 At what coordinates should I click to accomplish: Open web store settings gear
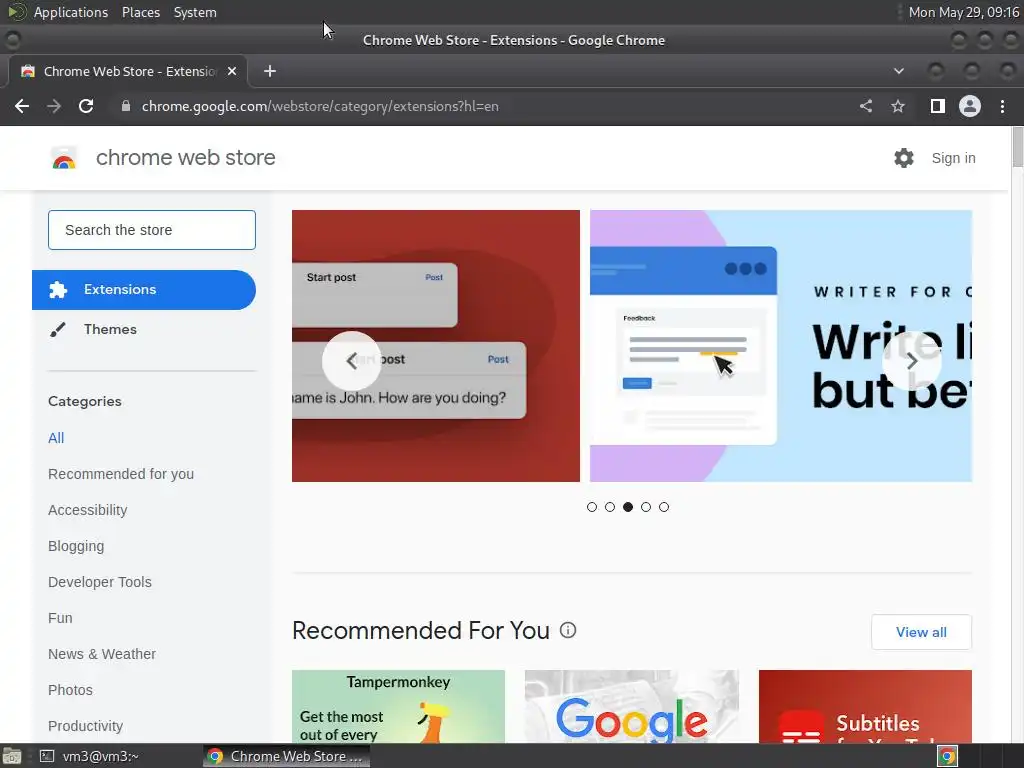904,158
